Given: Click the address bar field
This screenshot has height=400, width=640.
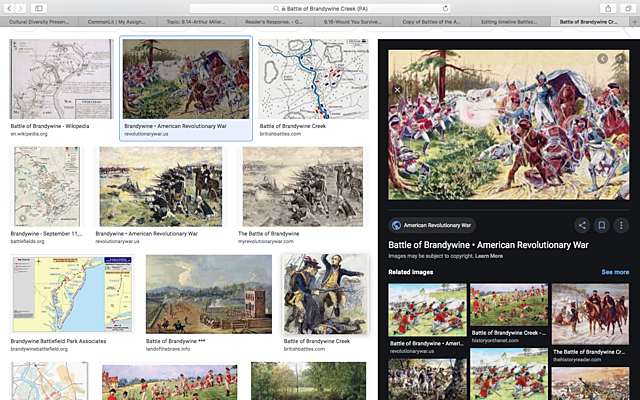Looking at the screenshot, I should [x=320, y=8].
